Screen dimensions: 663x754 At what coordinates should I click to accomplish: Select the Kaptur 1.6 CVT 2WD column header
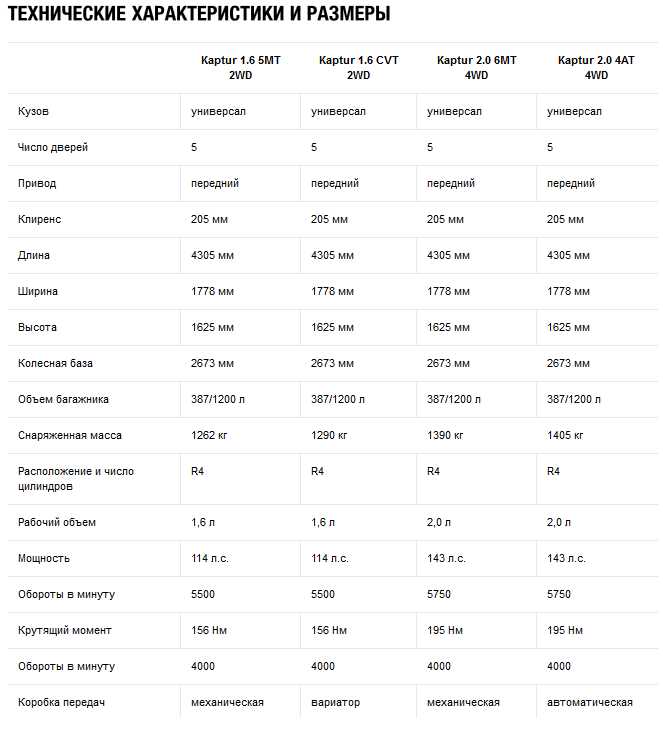(x=358, y=67)
